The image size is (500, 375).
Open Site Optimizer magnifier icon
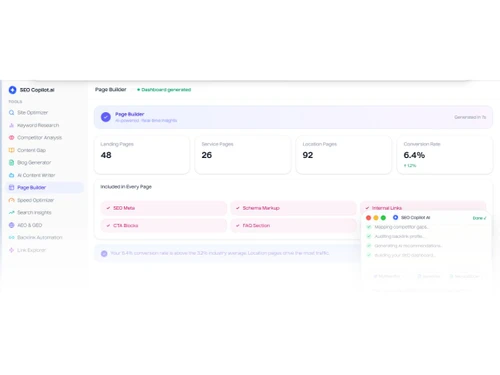(x=11, y=113)
